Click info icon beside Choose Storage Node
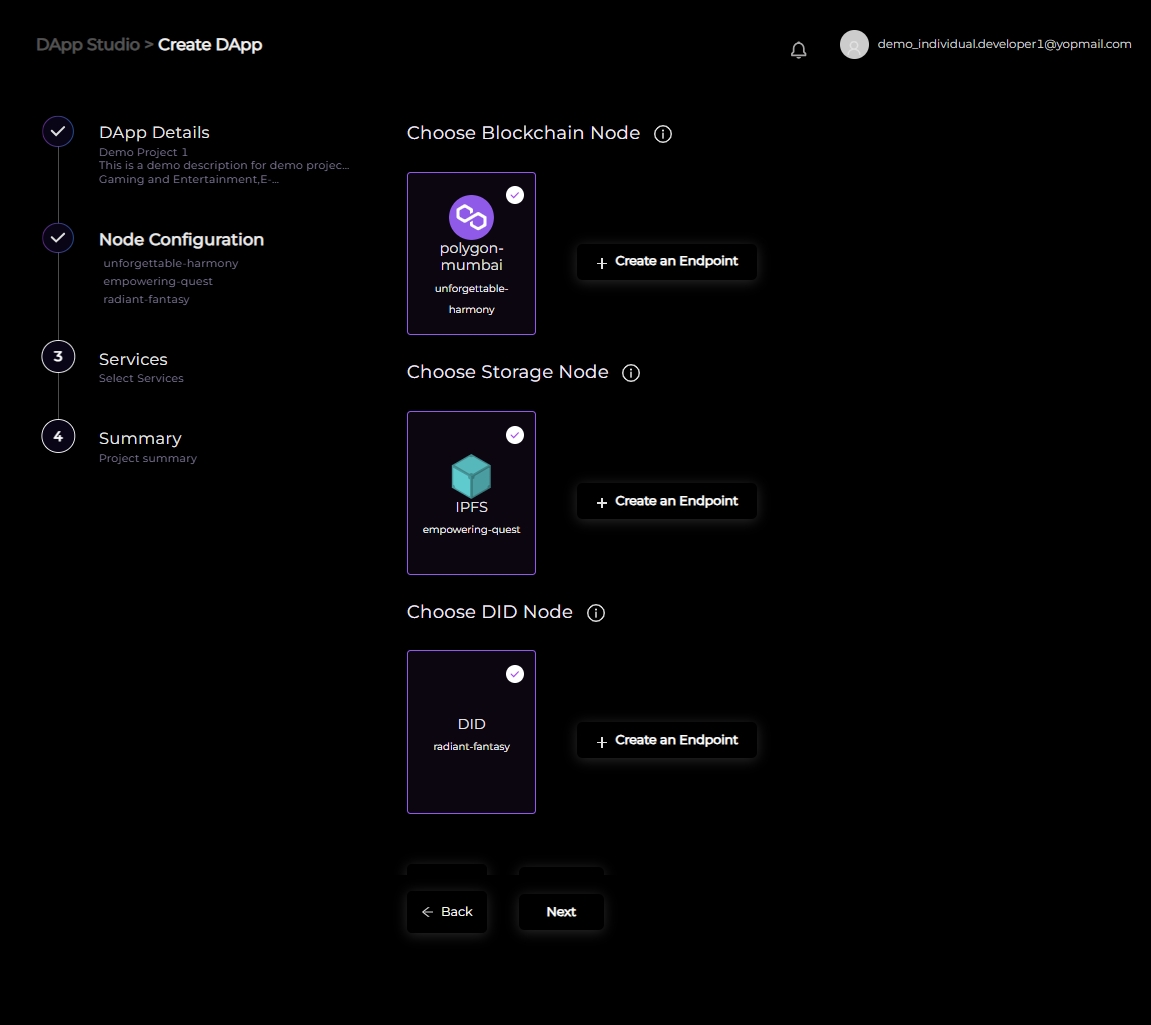 tap(631, 373)
